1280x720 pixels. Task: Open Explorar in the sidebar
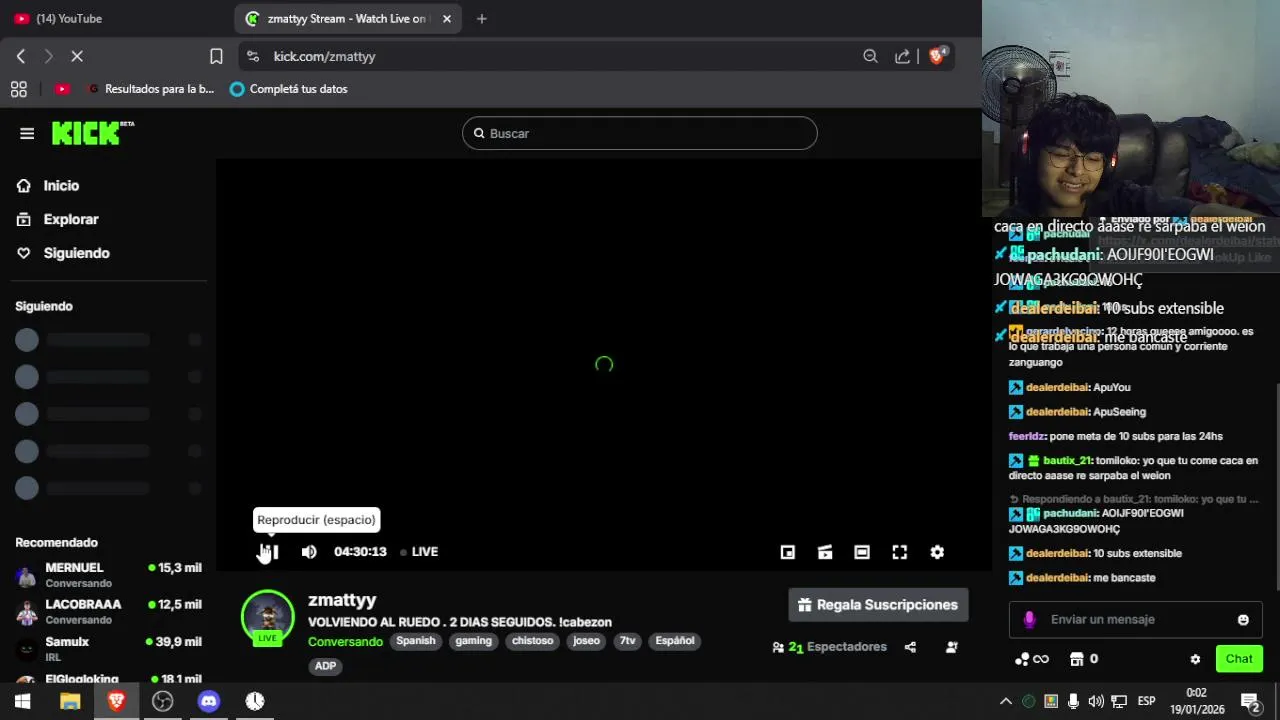click(x=57, y=219)
